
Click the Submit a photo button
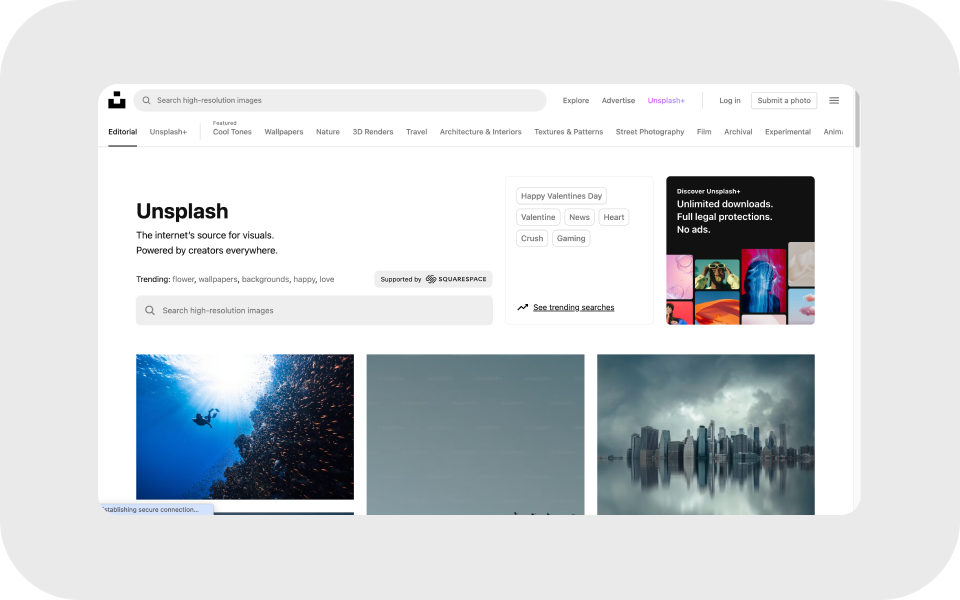784,100
